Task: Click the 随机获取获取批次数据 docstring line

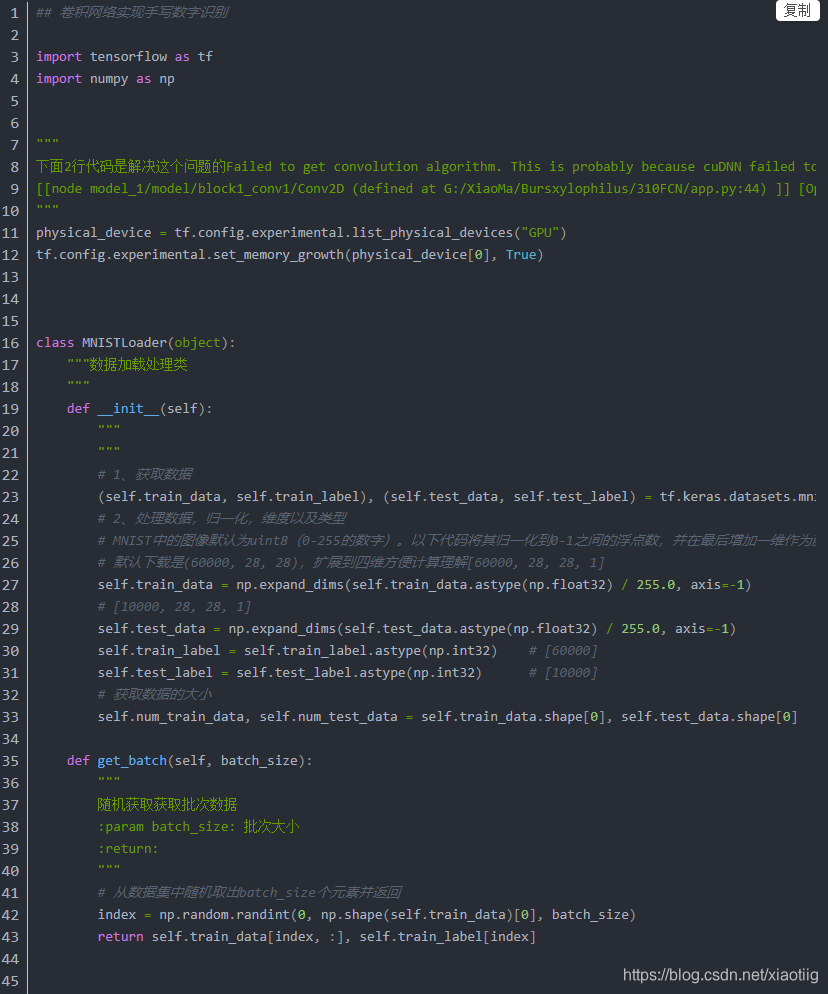Action: tap(167, 804)
